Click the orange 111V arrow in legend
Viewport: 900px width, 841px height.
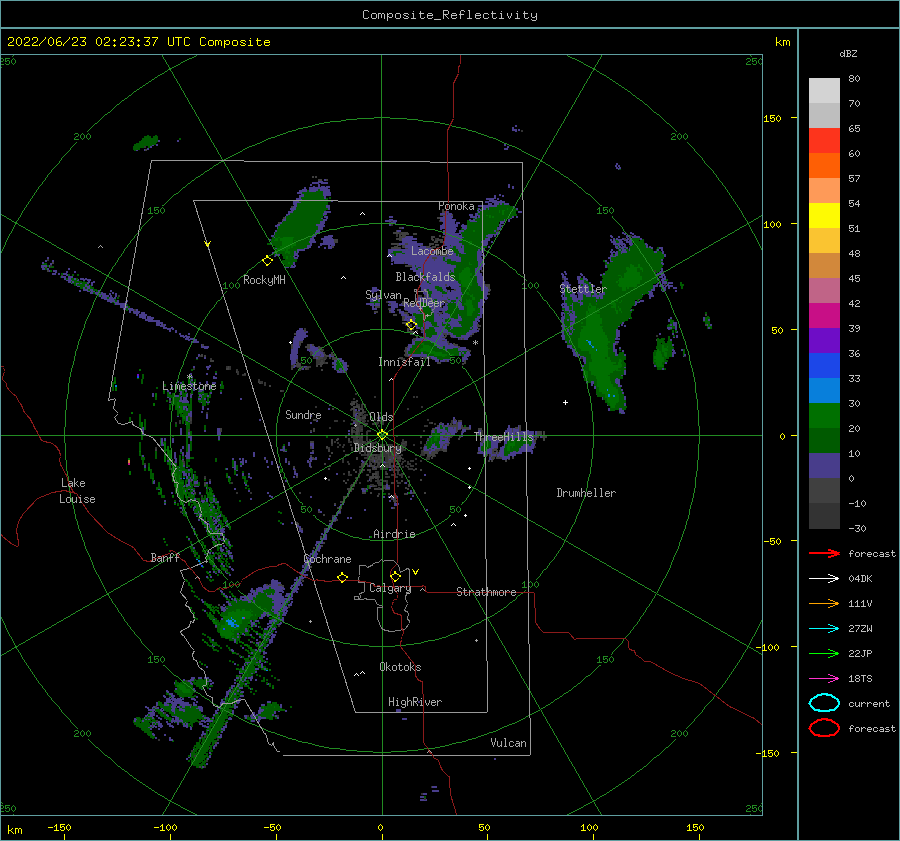(x=824, y=603)
